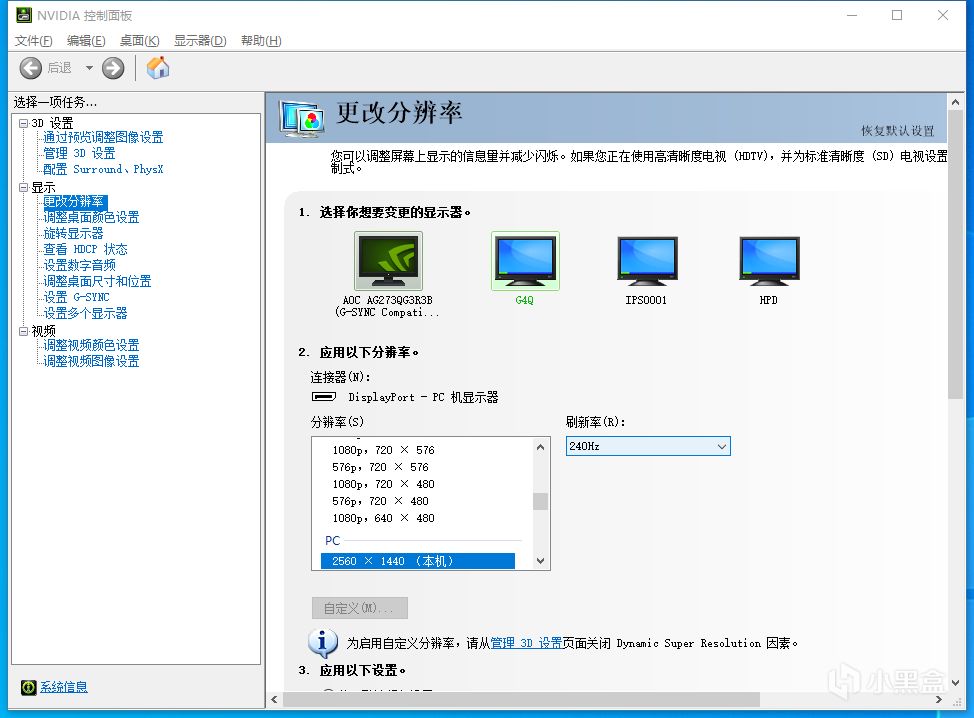
Task: Open 设置多个显示器
Action: coord(86,313)
